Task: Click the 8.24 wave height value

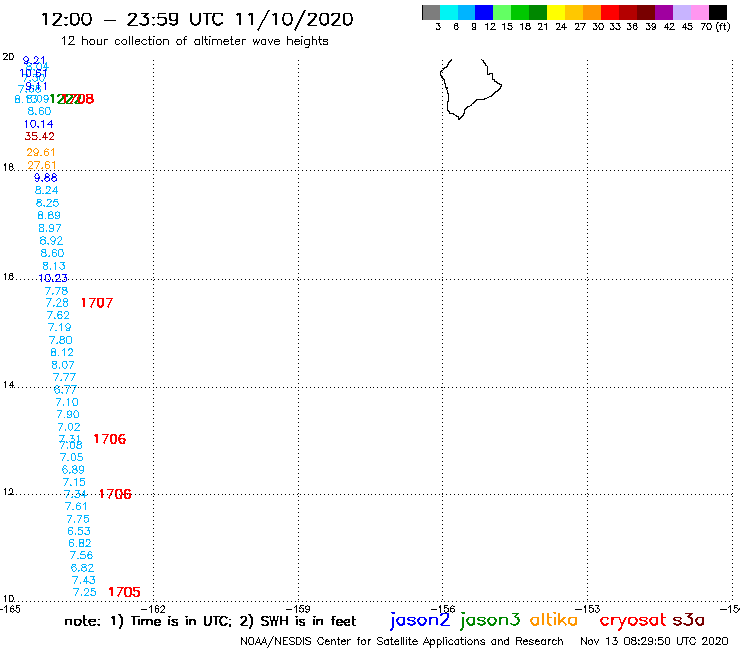Action: [47, 190]
